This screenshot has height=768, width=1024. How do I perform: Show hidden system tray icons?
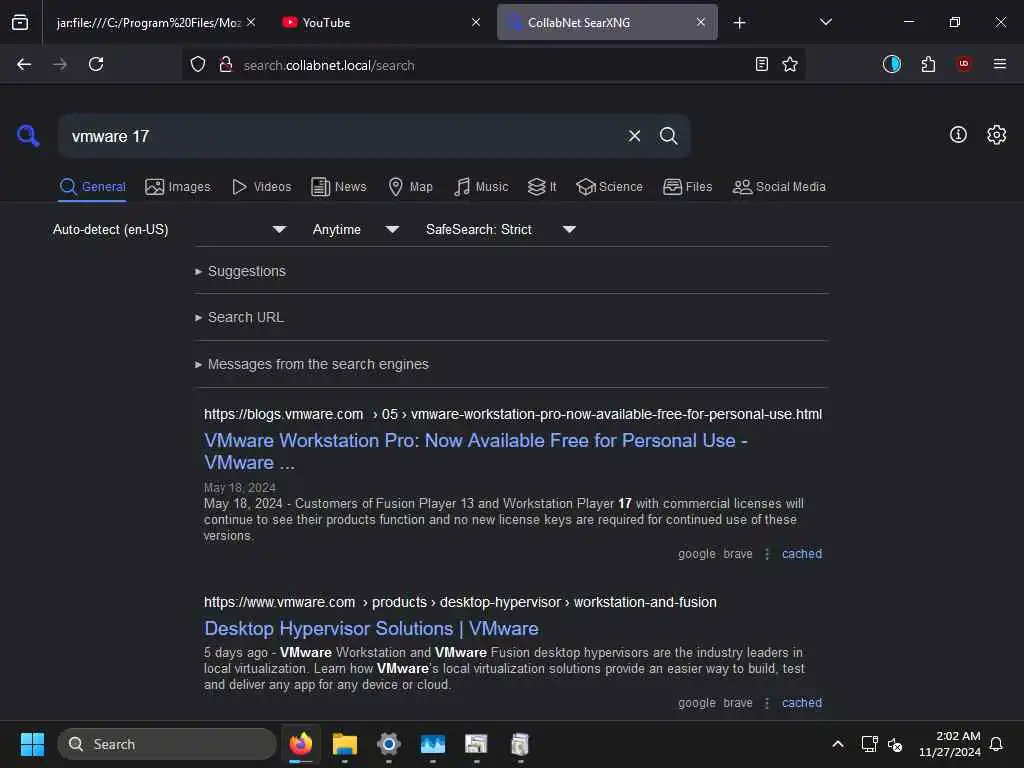(837, 744)
